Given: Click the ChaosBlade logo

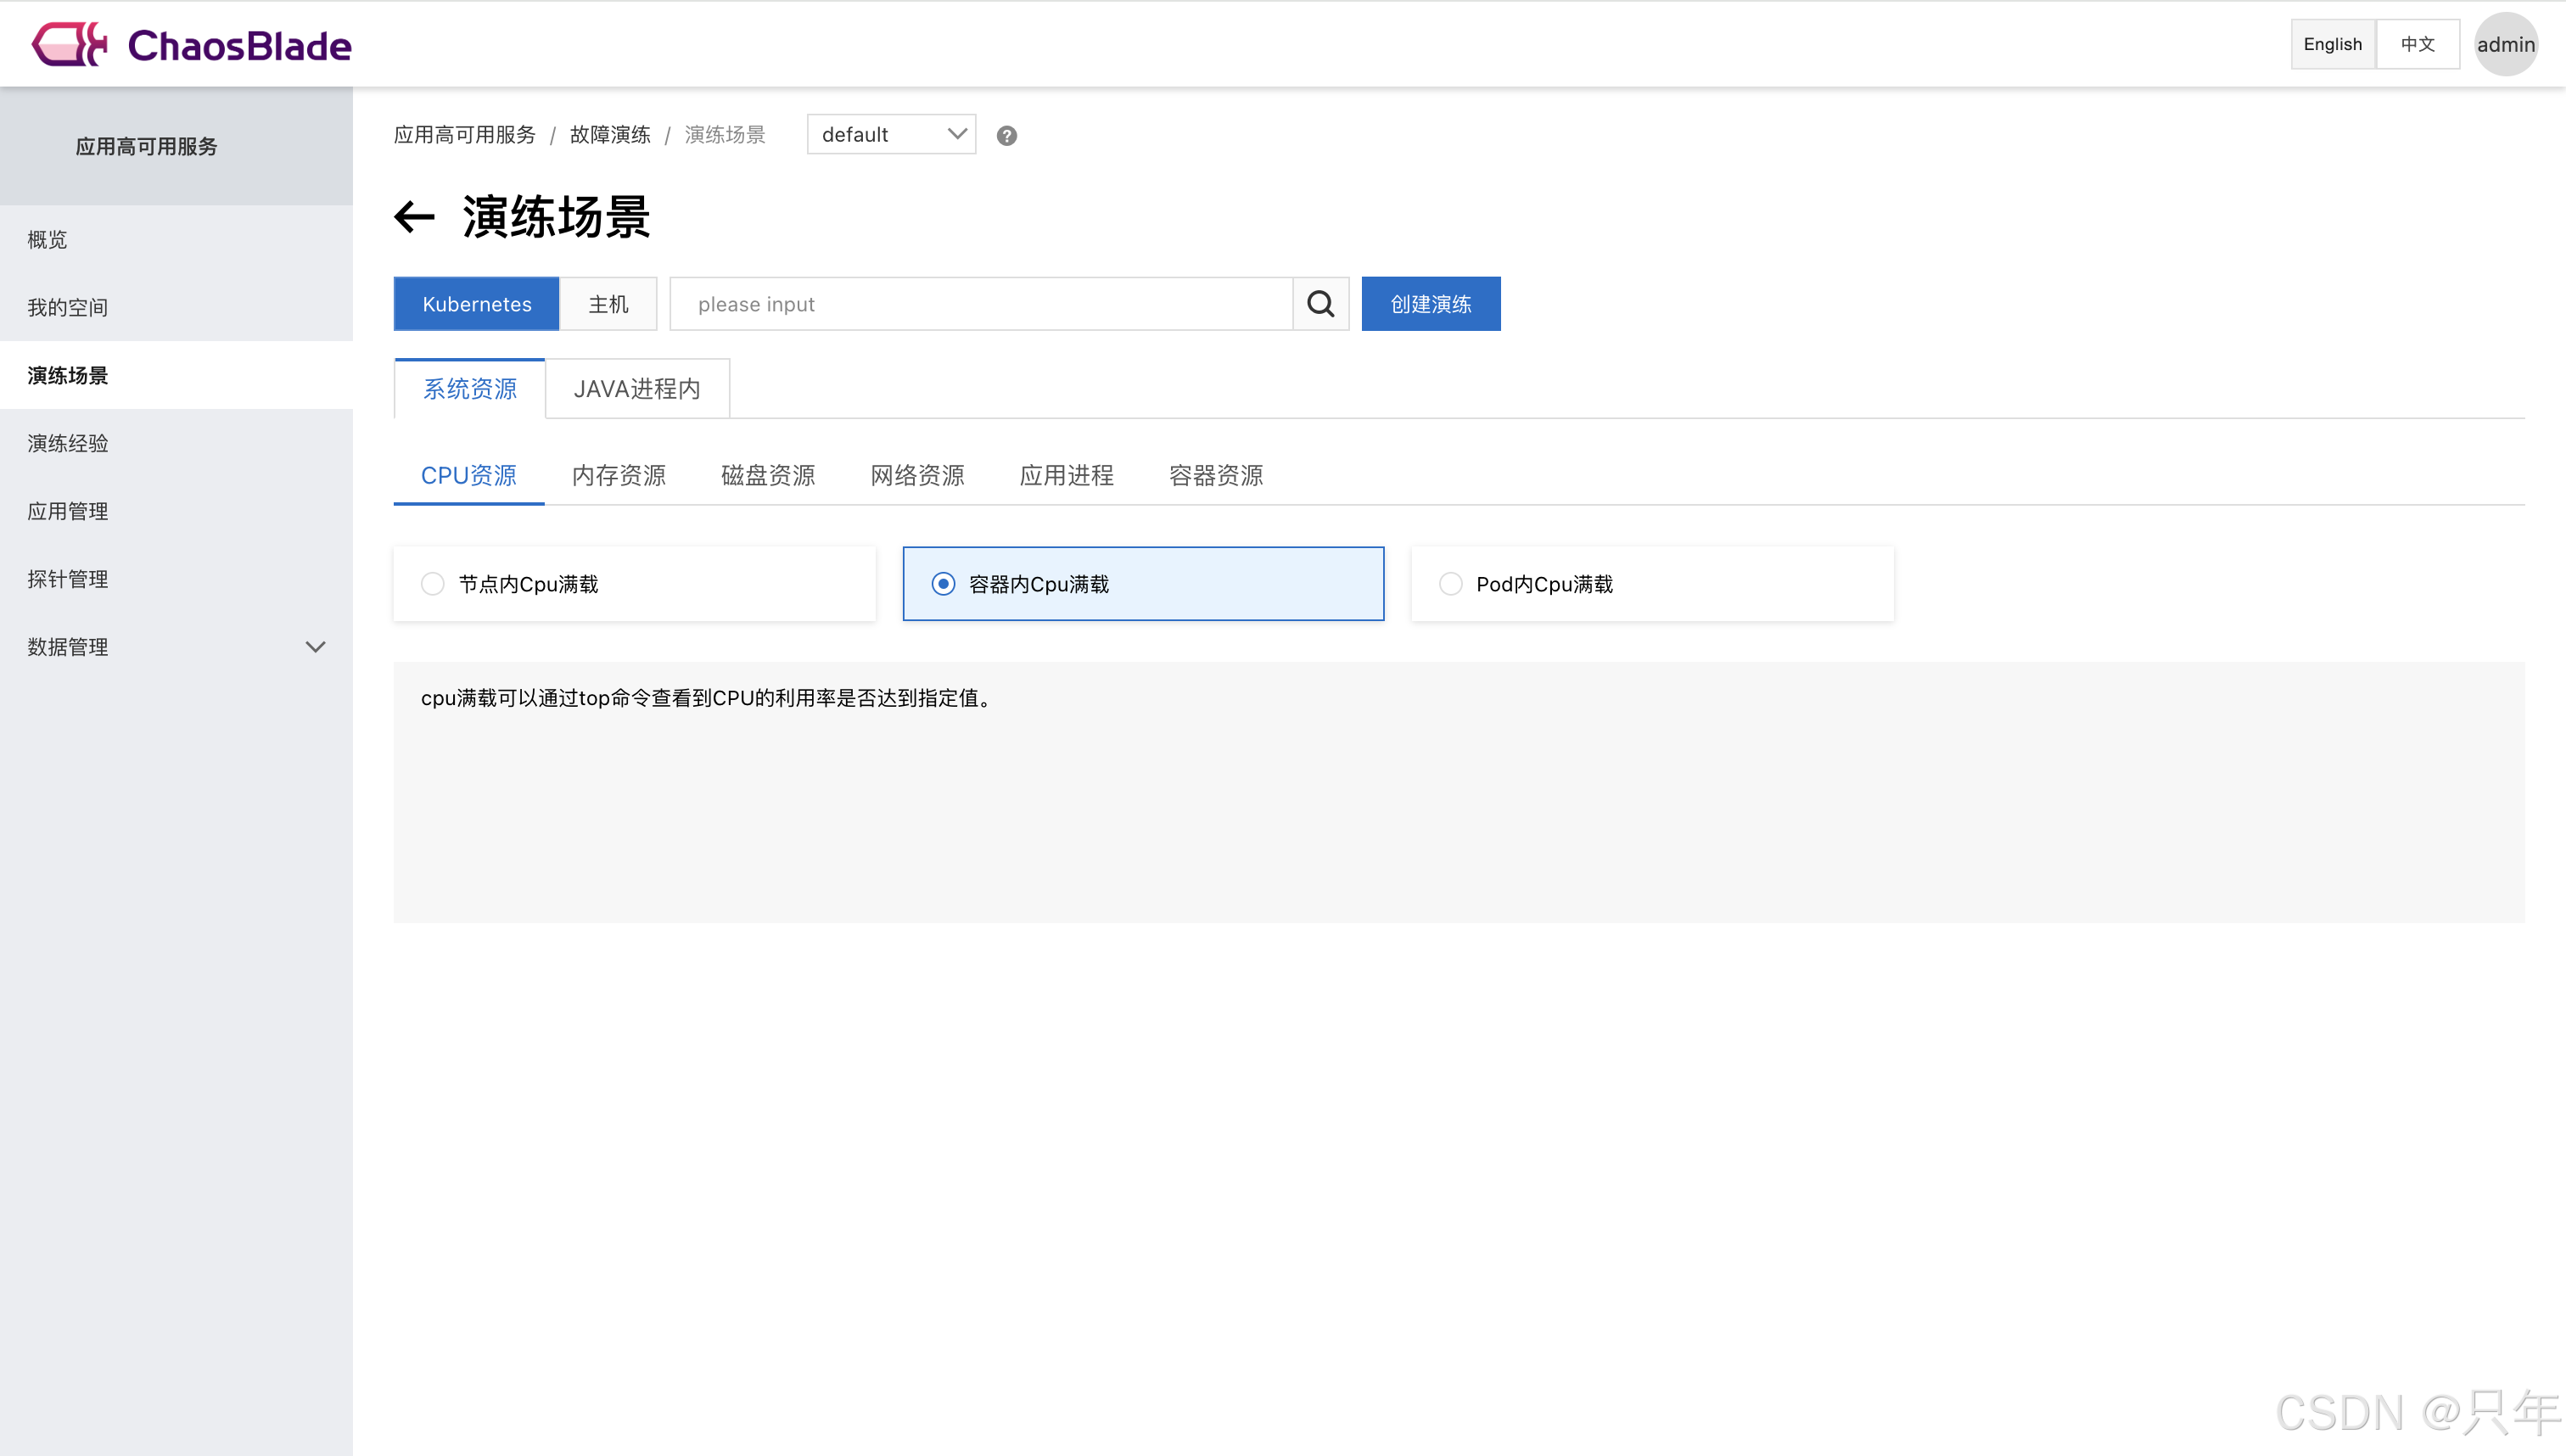Looking at the screenshot, I should coord(192,44).
